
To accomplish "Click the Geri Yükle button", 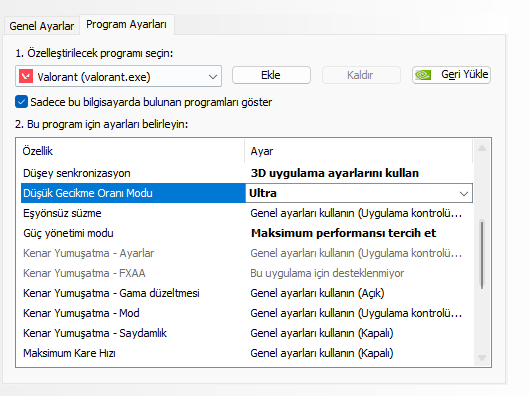I will [x=451, y=75].
